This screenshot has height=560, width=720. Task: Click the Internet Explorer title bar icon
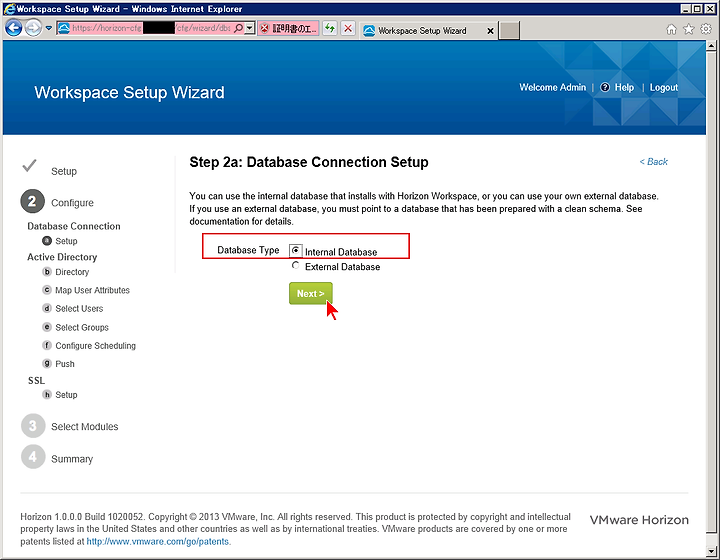click(x=9, y=9)
